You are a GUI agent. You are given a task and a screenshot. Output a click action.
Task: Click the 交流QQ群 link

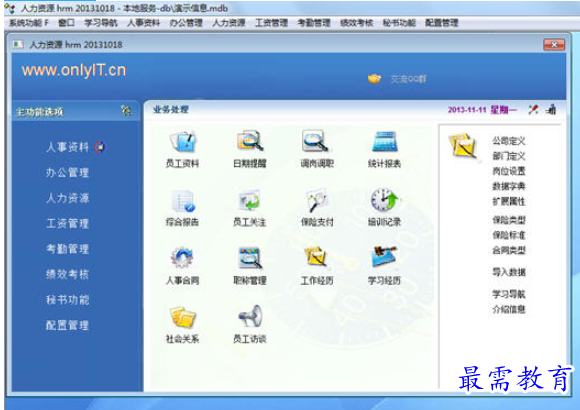tap(408, 79)
